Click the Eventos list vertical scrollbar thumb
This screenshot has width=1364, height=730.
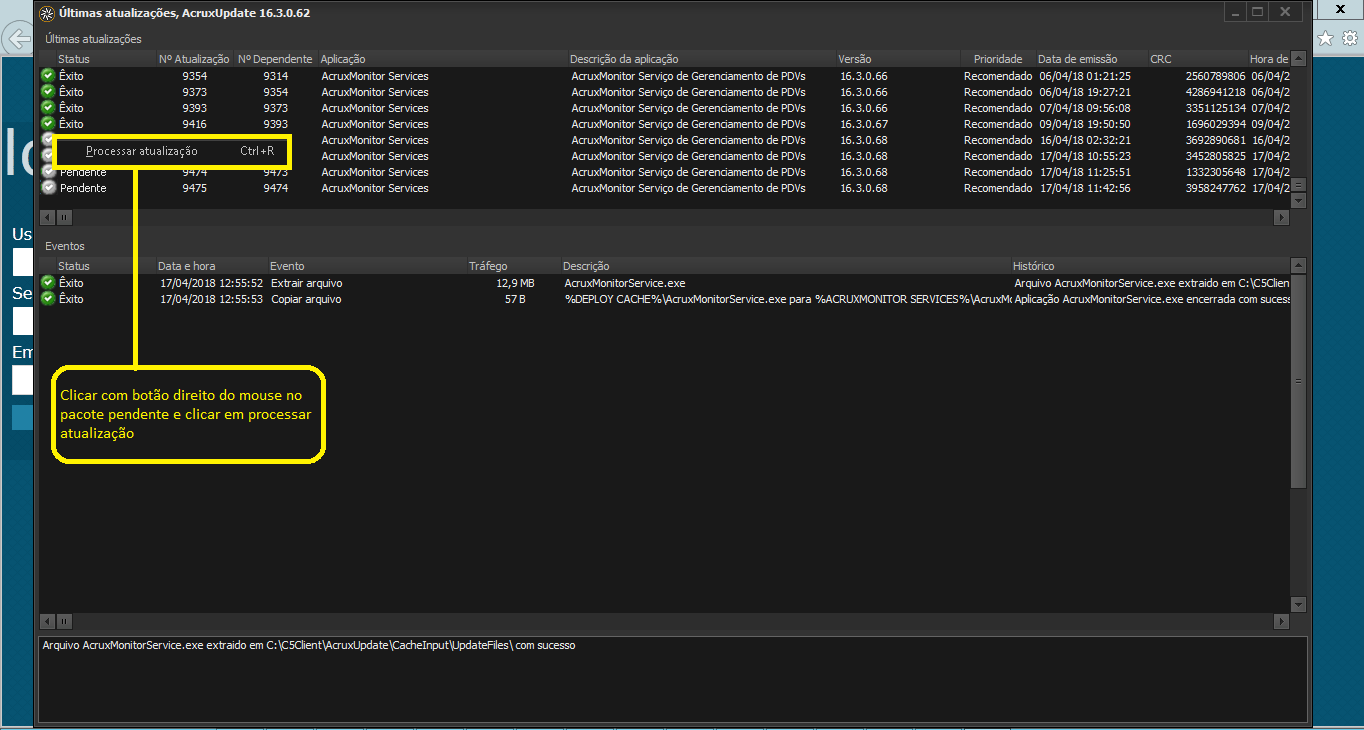1298,381
